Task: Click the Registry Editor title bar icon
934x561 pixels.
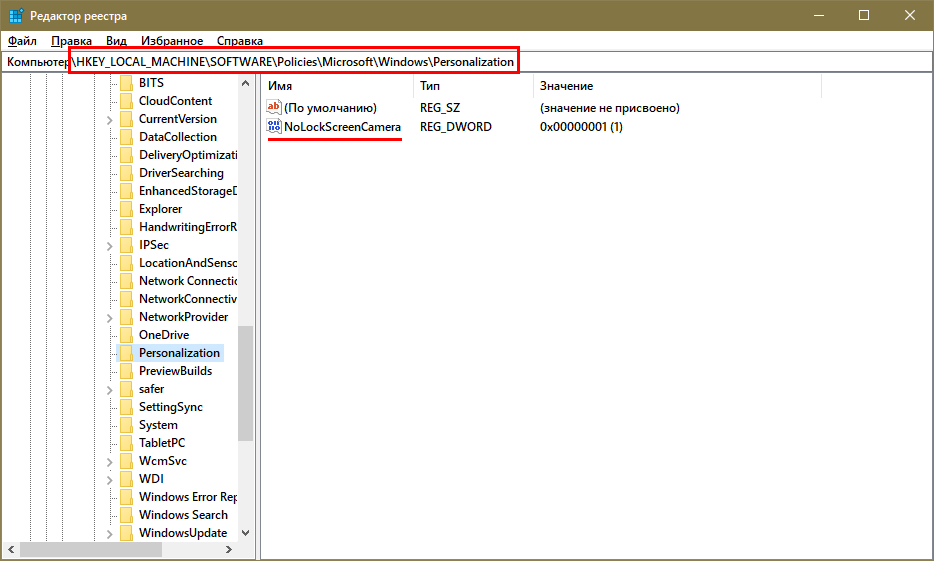Action: click(x=16, y=15)
